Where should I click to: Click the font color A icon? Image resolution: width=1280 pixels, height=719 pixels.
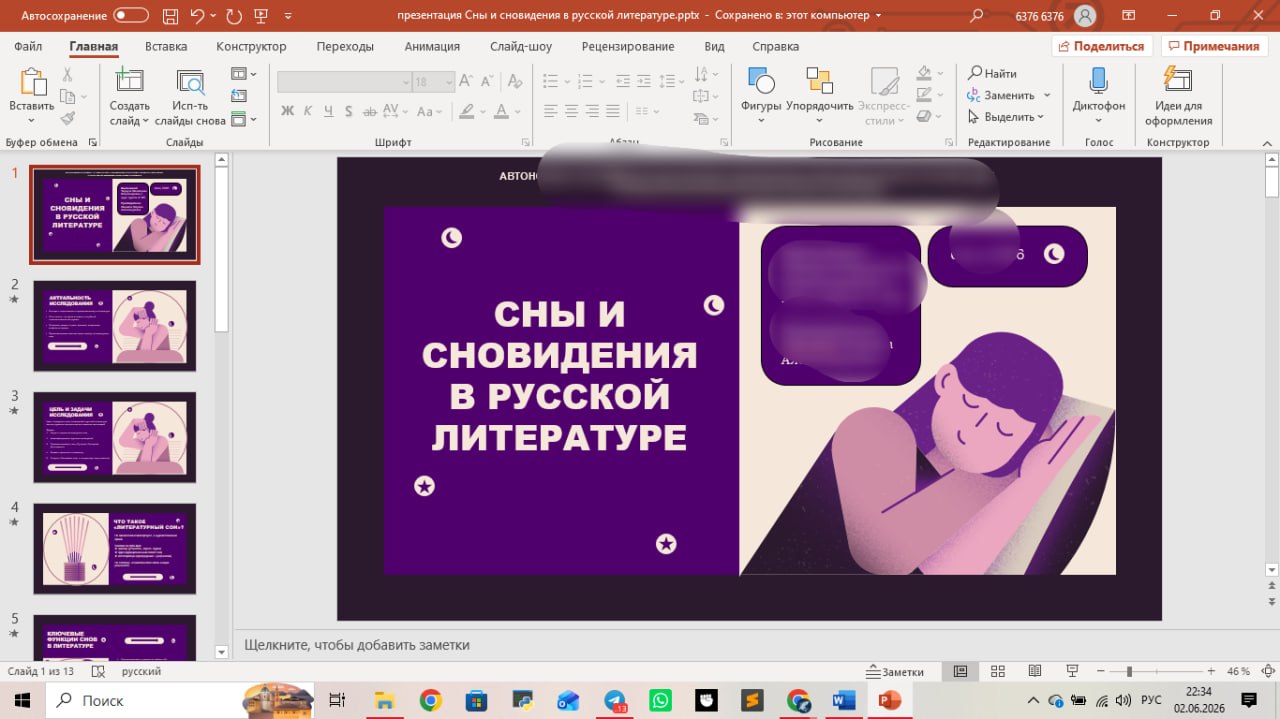[500, 111]
